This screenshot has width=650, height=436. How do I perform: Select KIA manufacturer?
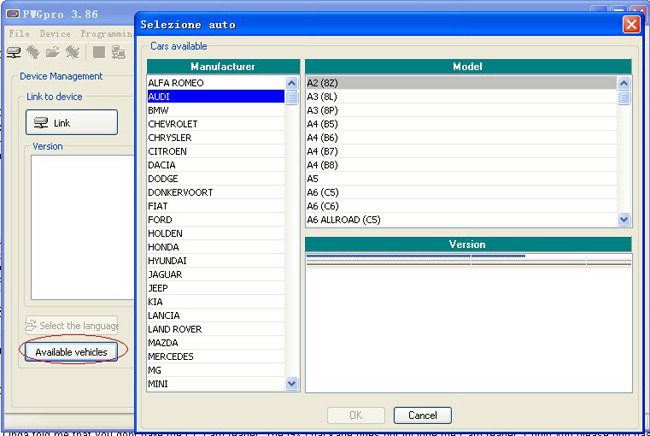coord(216,302)
